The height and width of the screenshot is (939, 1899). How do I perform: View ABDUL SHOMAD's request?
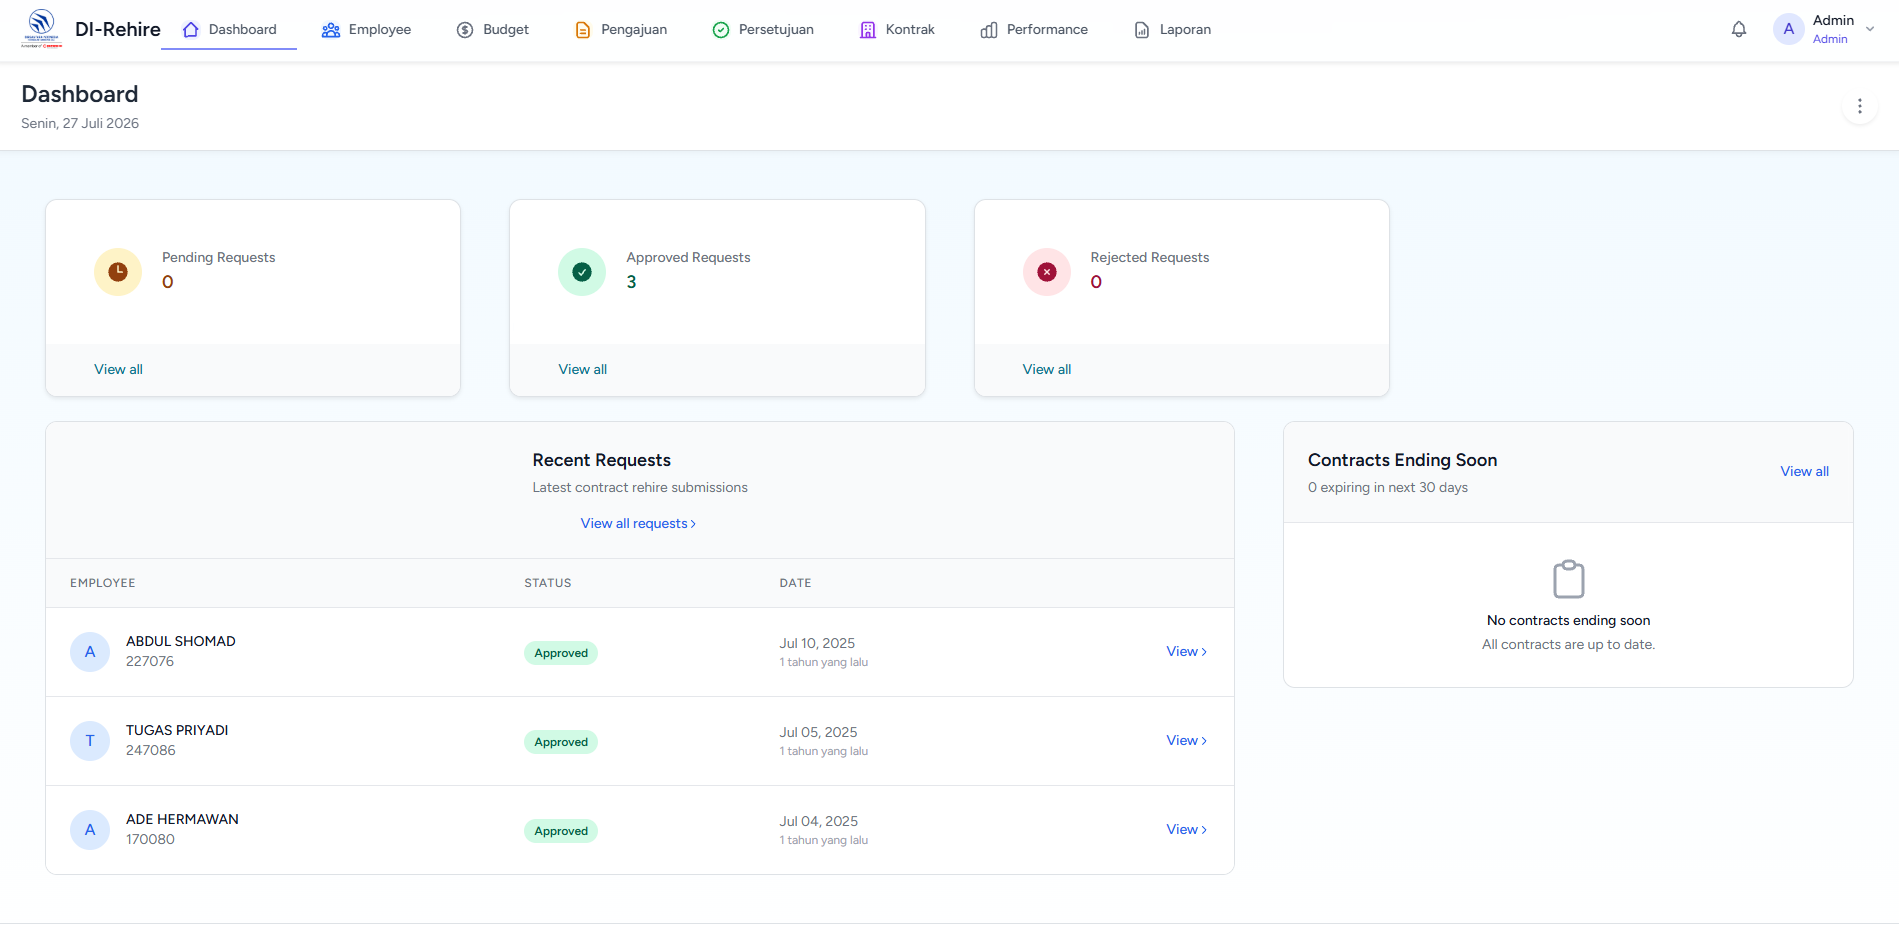[1187, 652]
